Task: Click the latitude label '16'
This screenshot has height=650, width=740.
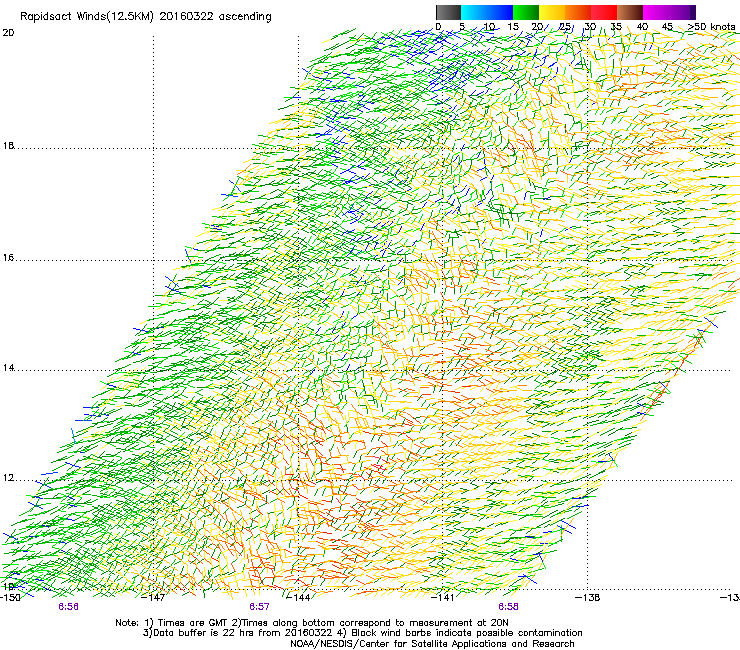Action: click(x=8, y=258)
